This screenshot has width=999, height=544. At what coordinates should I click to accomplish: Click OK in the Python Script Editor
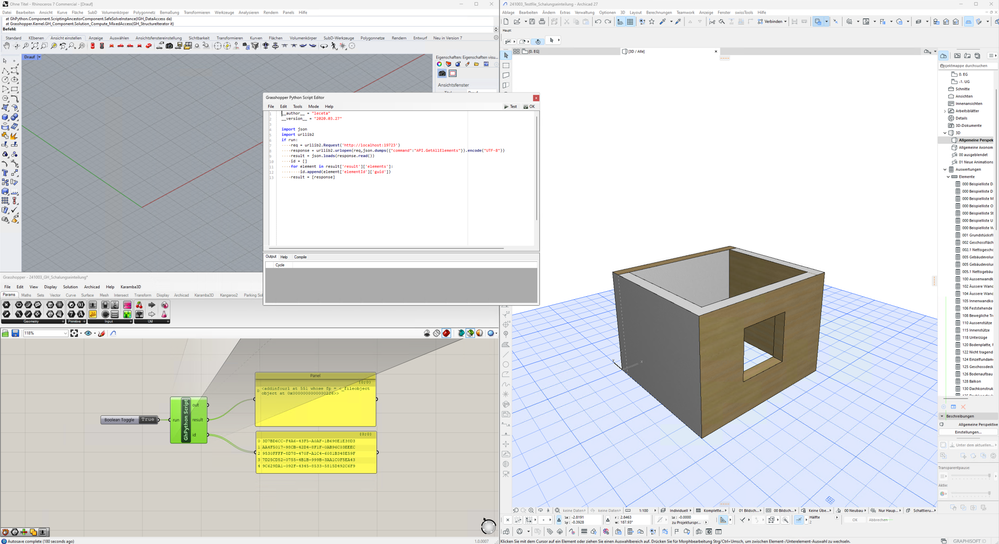click(x=530, y=106)
